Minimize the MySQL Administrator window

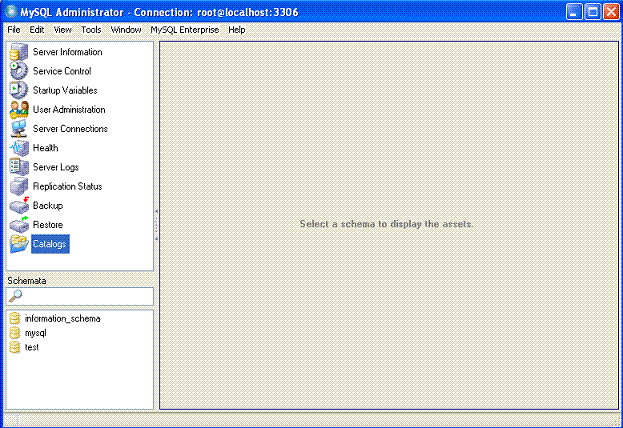(x=574, y=12)
